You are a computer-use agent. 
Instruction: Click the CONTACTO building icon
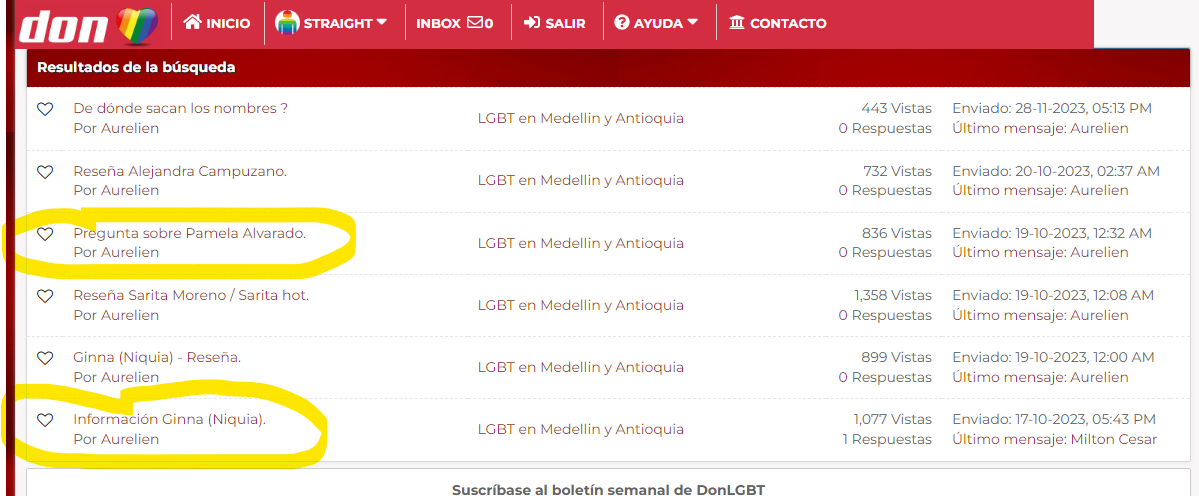[x=737, y=23]
